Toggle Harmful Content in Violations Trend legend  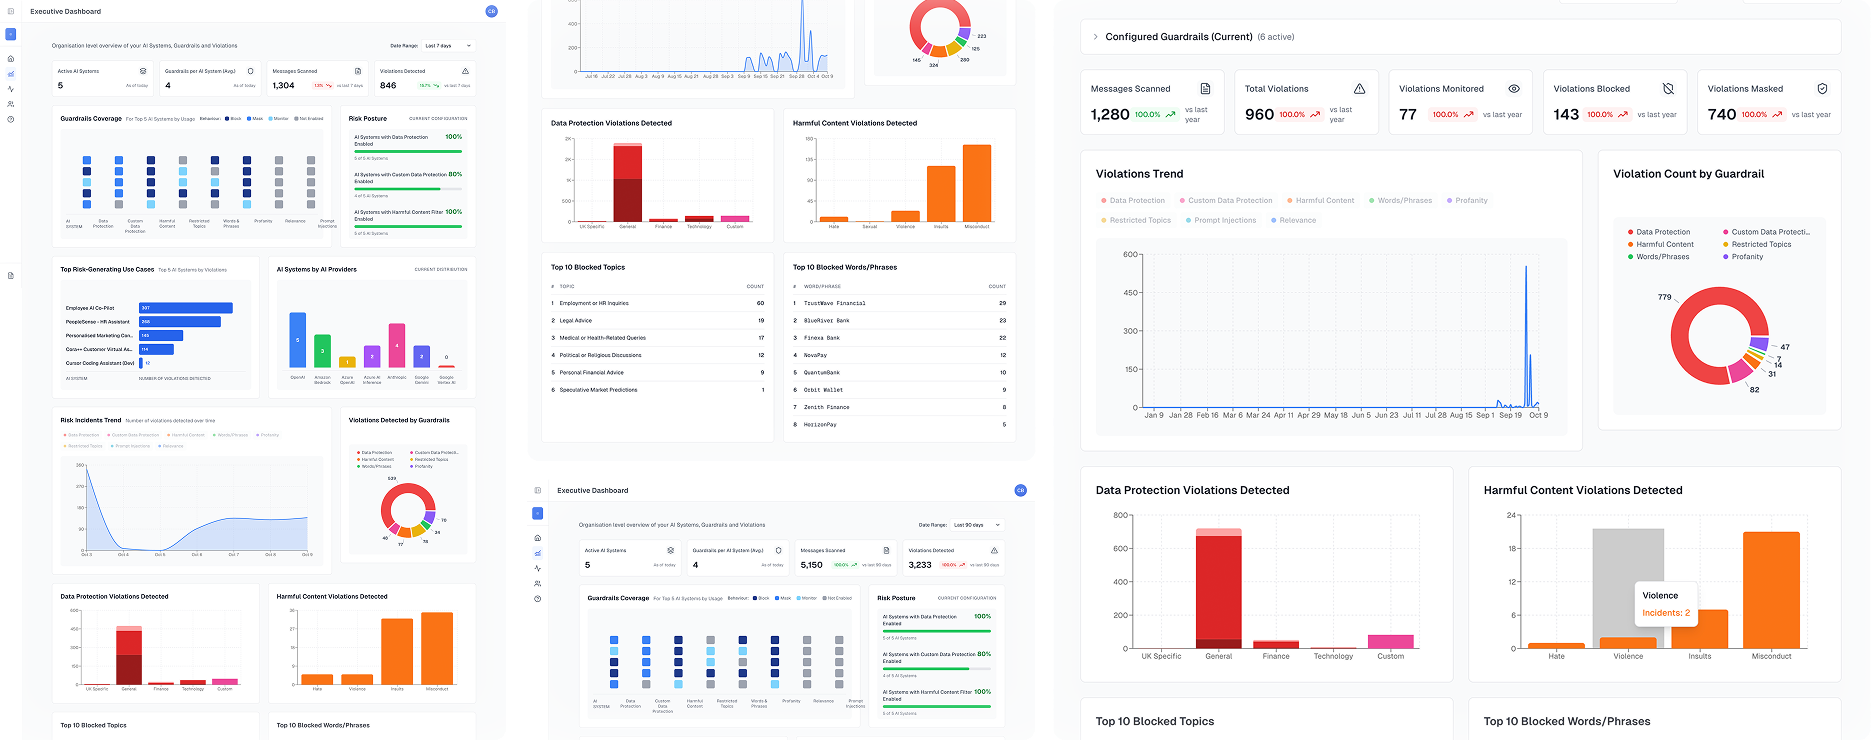click(x=1321, y=201)
